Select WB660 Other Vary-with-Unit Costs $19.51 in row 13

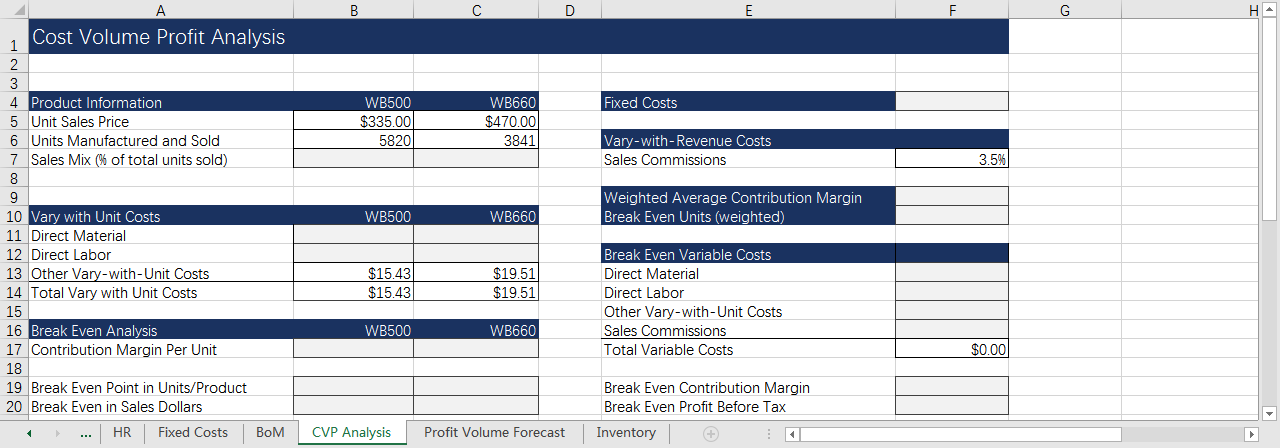pyautogui.click(x=476, y=273)
